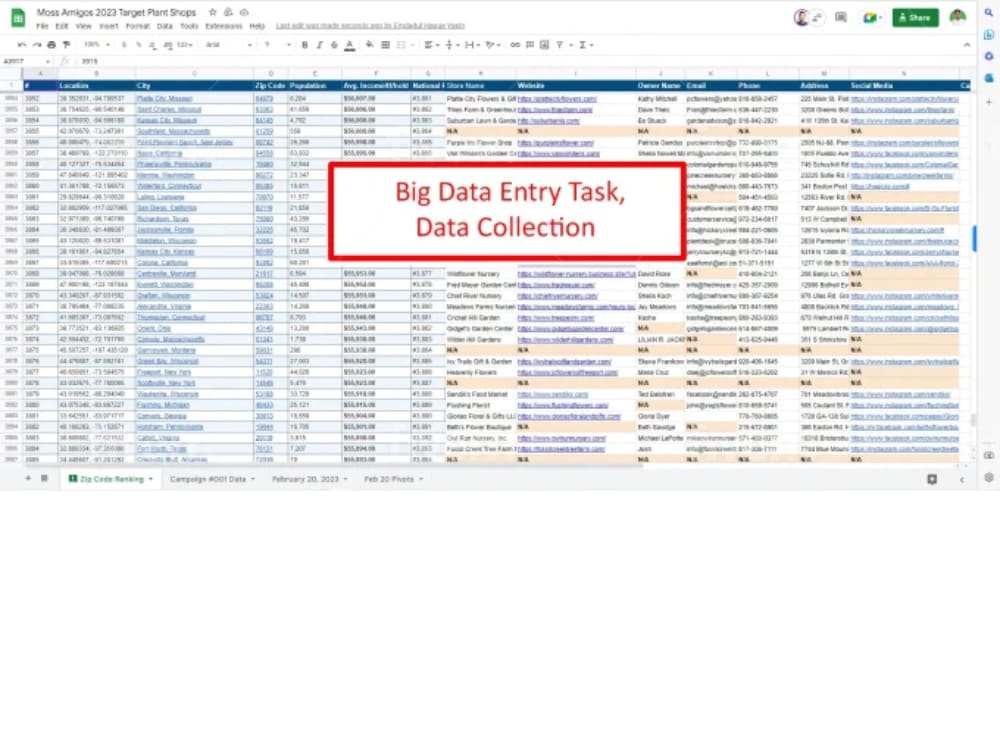Open the fill color picker
Image resolution: width=1000 pixels, height=750 pixels.
tap(370, 45)
